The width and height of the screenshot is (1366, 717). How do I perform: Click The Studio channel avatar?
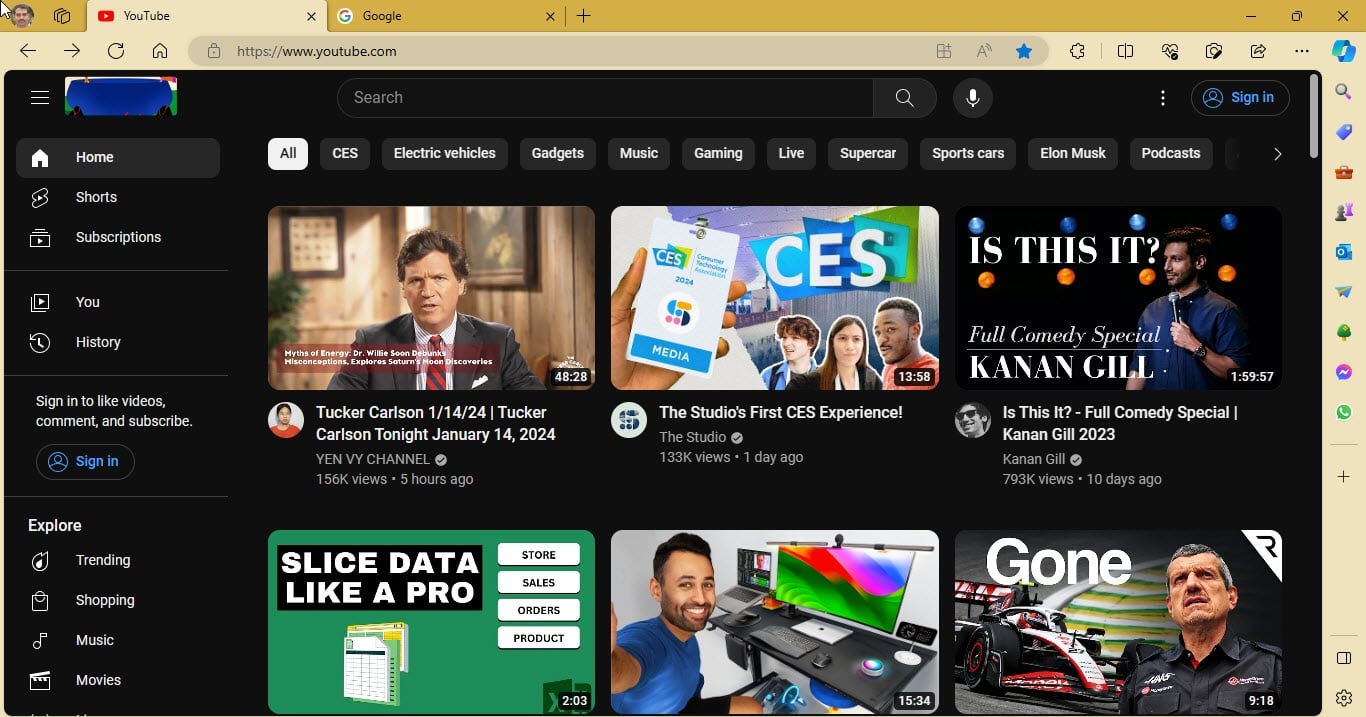(629, 421)
